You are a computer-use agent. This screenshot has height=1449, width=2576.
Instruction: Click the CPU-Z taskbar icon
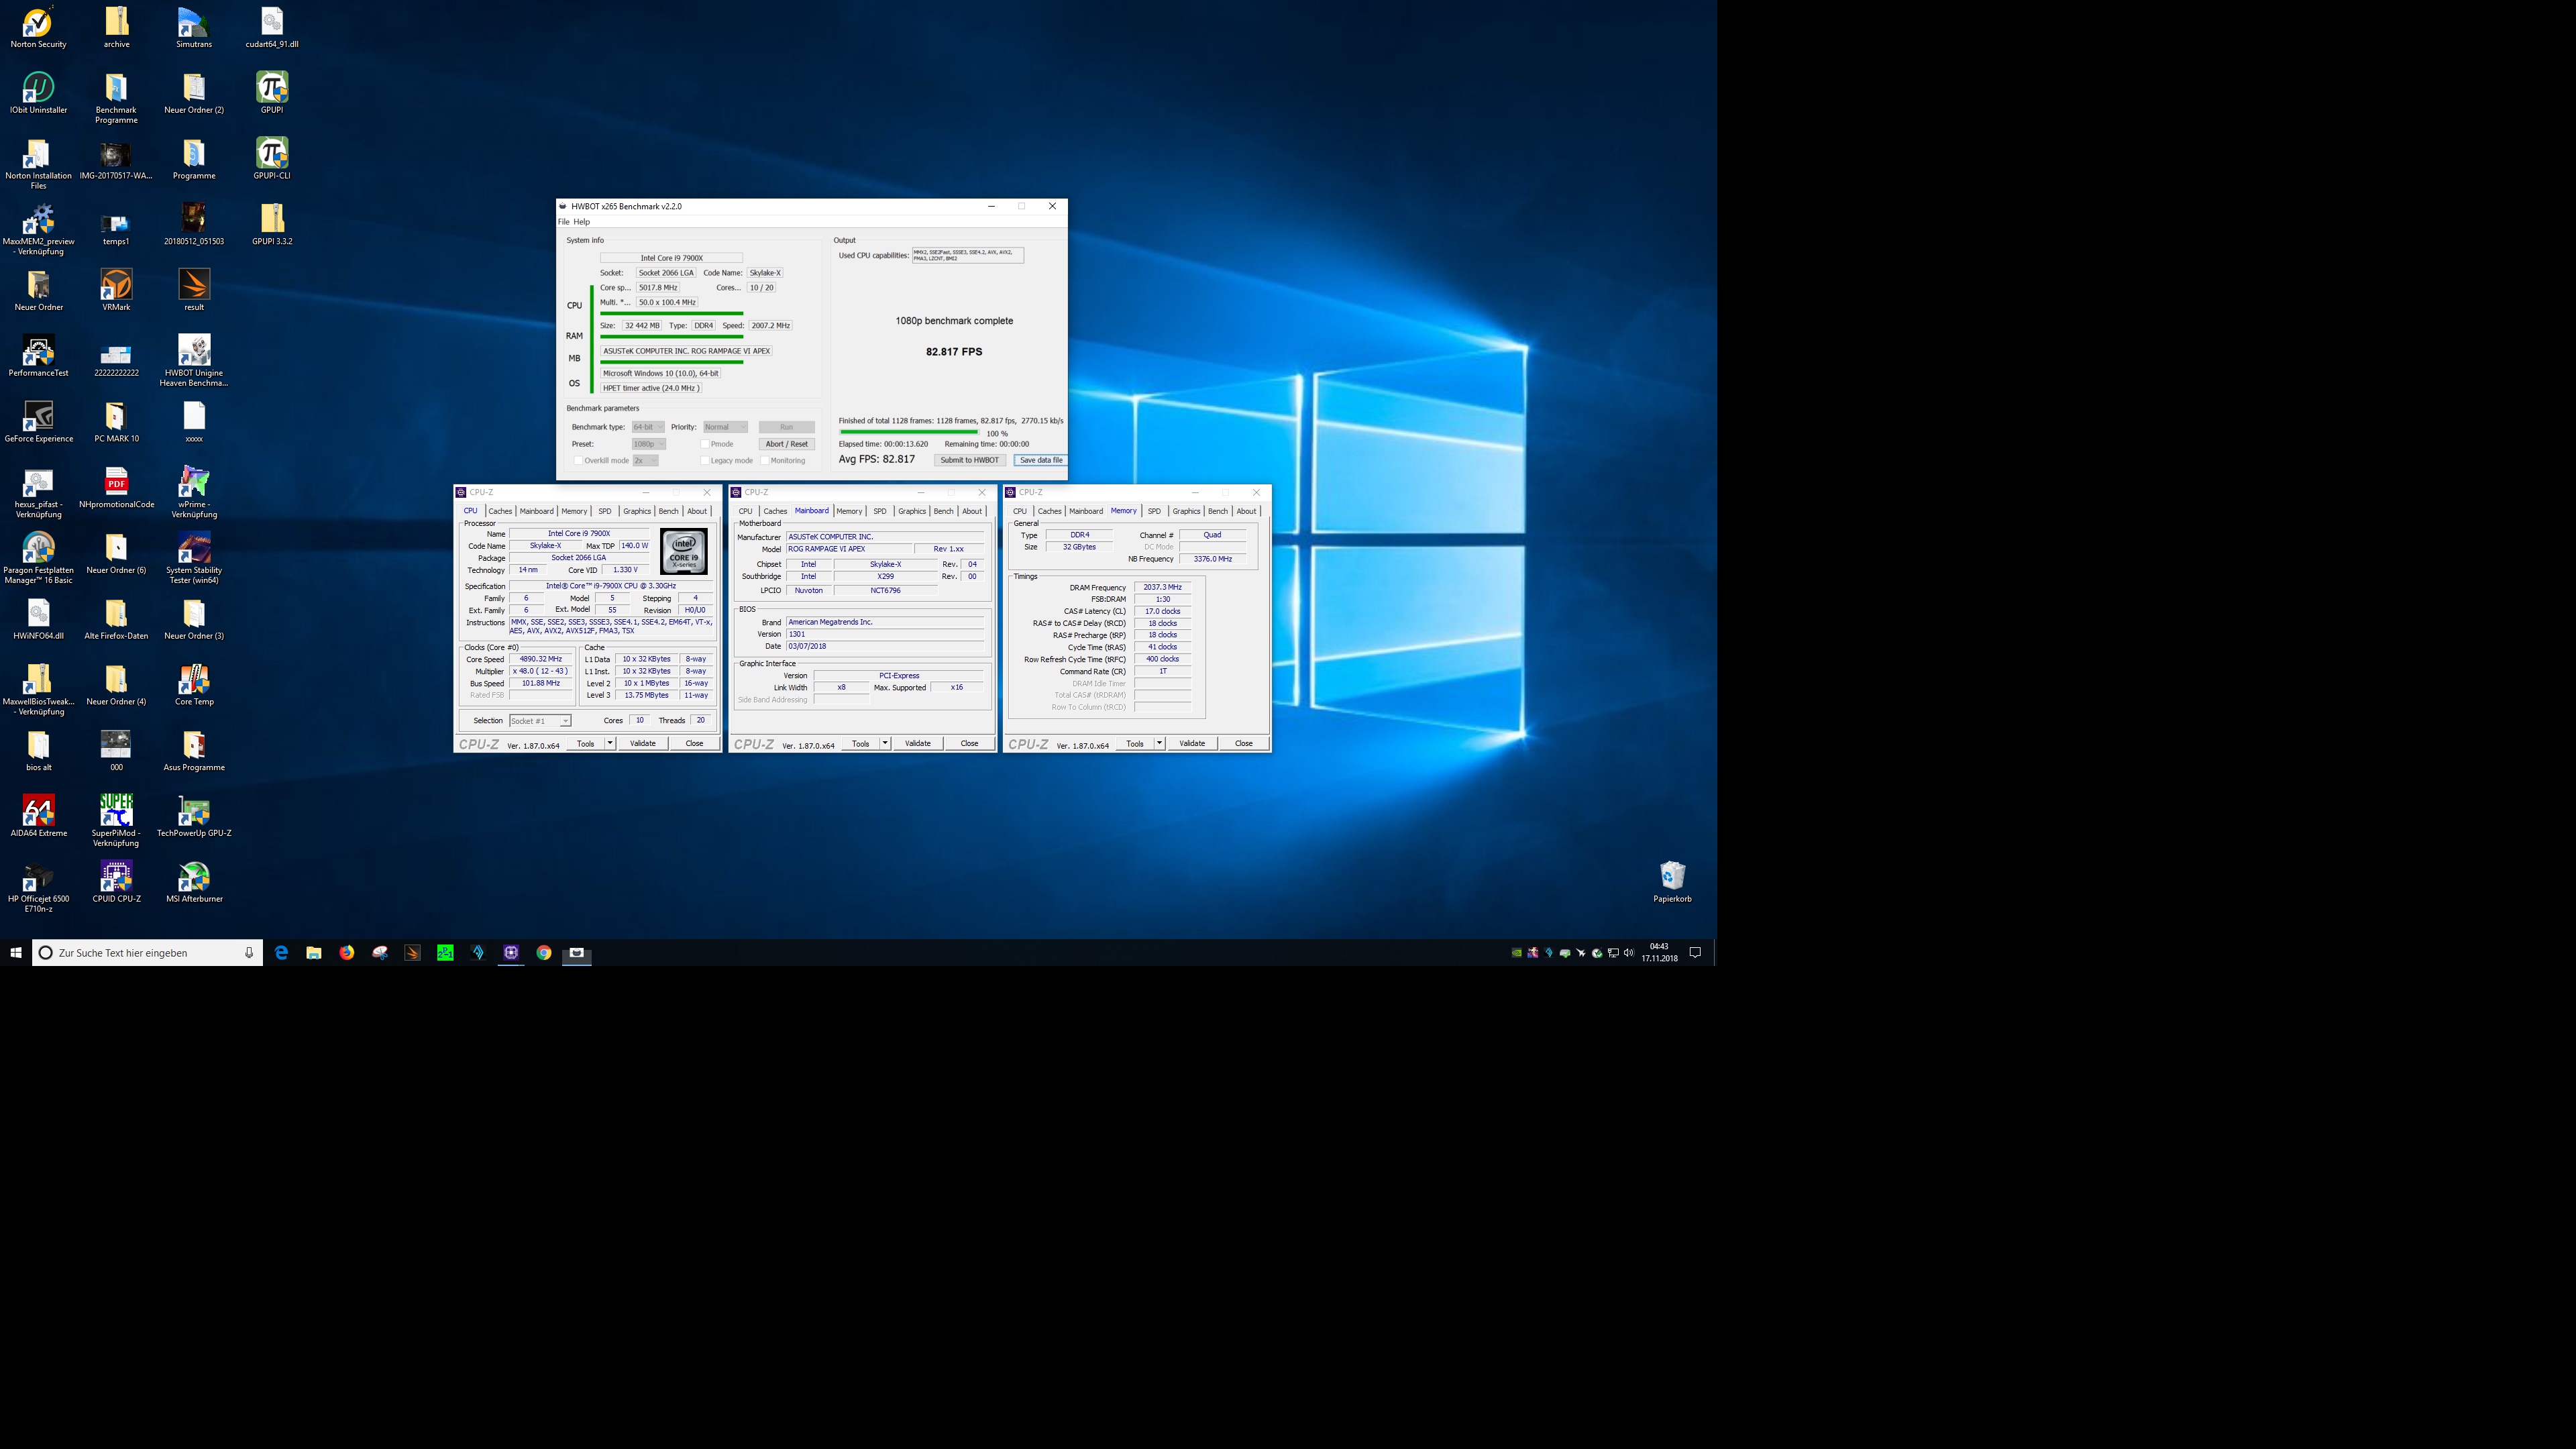(511, 953)
